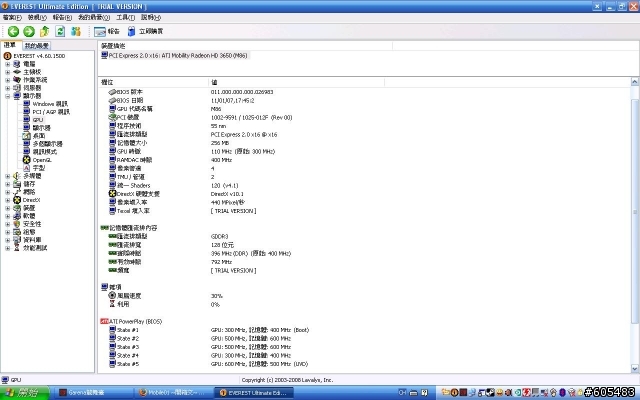Click the 值 value column header
The width and height of the screenshot is (640, 400).
coord(296,82)
